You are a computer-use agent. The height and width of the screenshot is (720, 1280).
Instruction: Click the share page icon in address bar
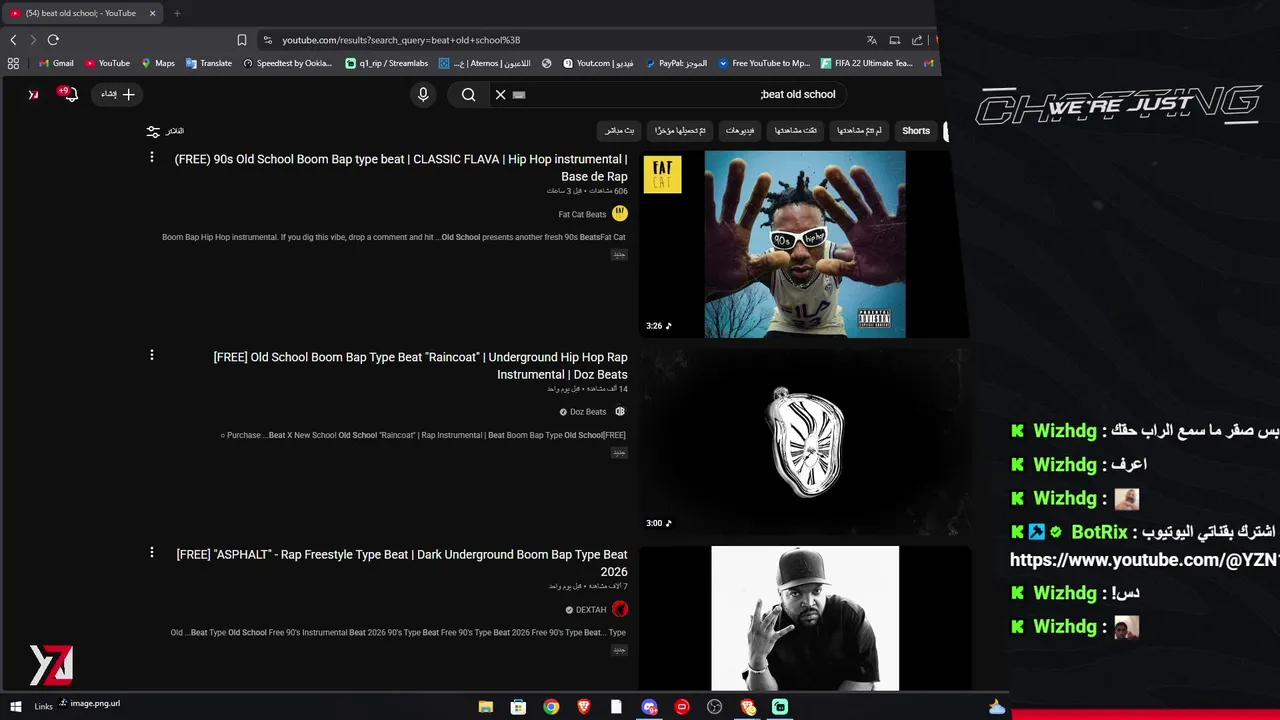(917, 40)
